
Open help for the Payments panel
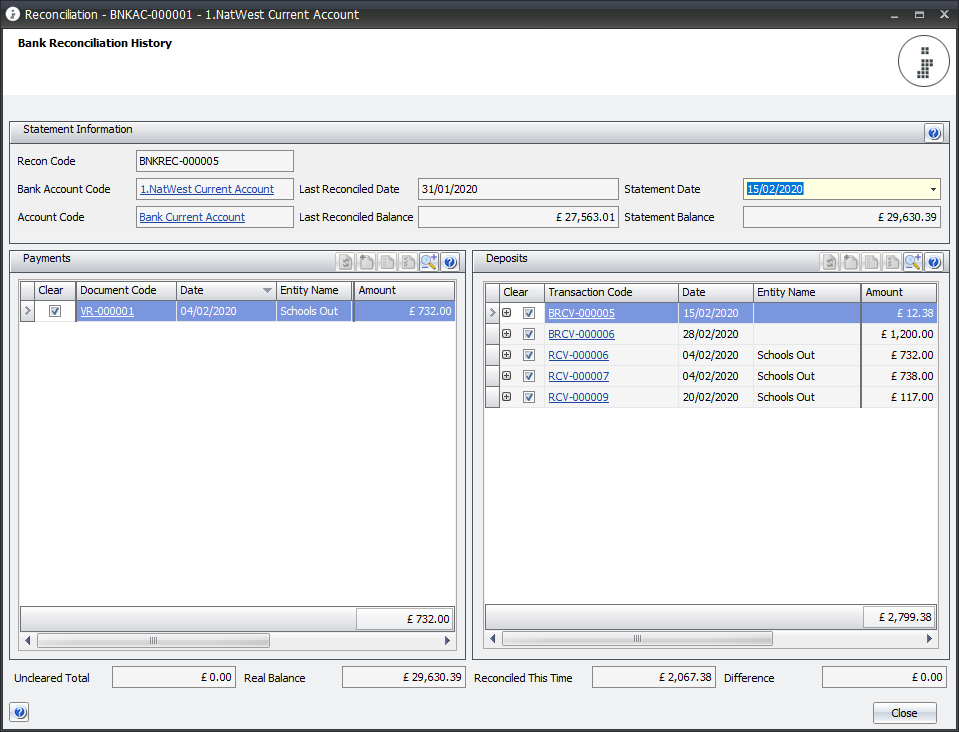point(450,262)
